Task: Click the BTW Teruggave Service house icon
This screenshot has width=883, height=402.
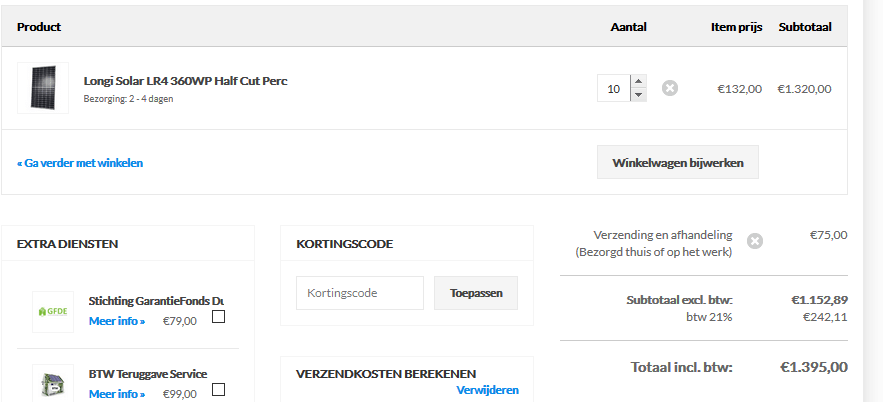Action: coord(53,385)
